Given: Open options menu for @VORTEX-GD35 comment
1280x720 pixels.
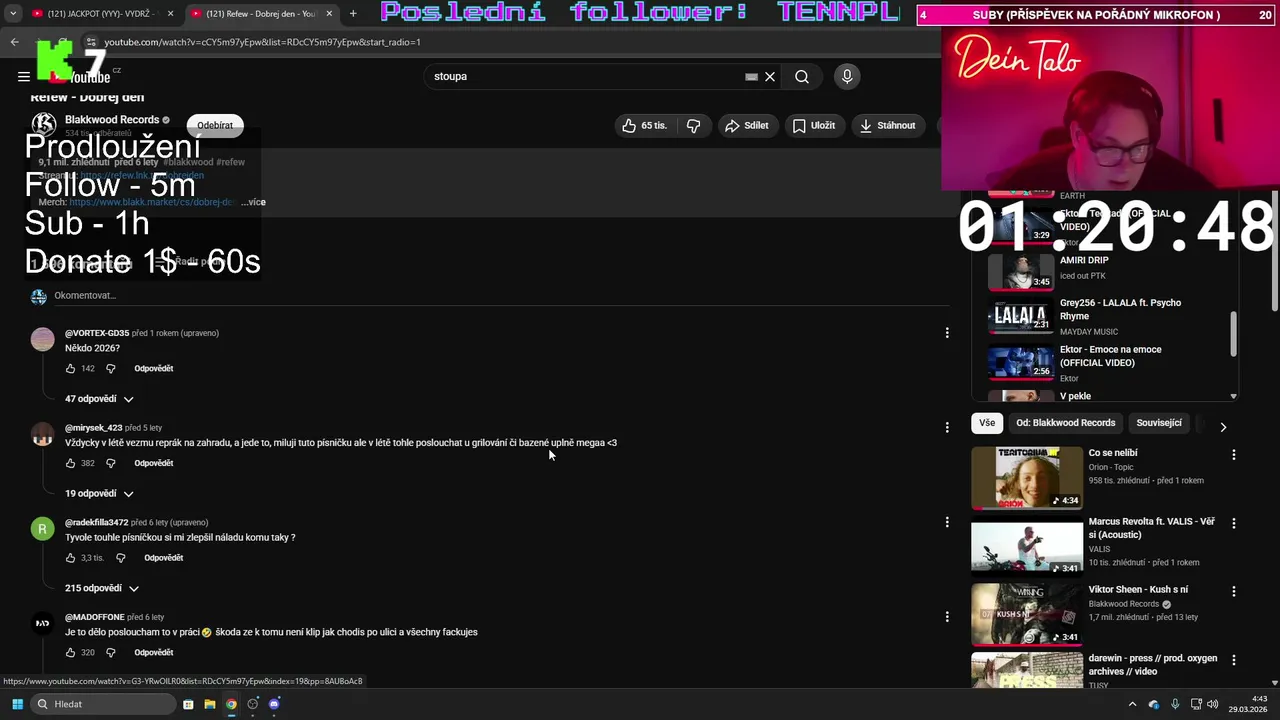Looking at the screenshot, I should pos(947,332).
